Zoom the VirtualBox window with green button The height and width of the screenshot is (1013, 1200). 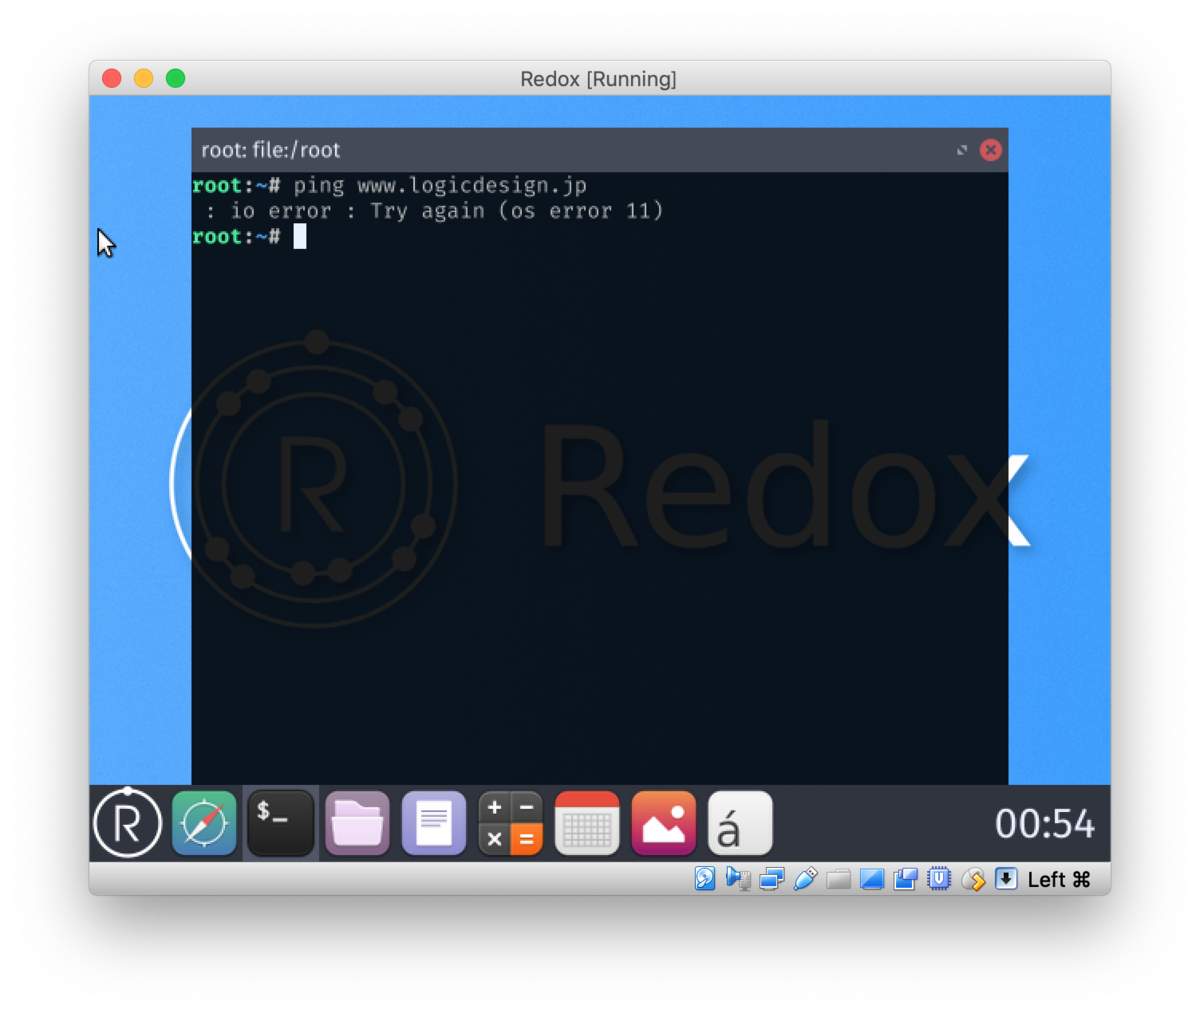coord(176,78)
